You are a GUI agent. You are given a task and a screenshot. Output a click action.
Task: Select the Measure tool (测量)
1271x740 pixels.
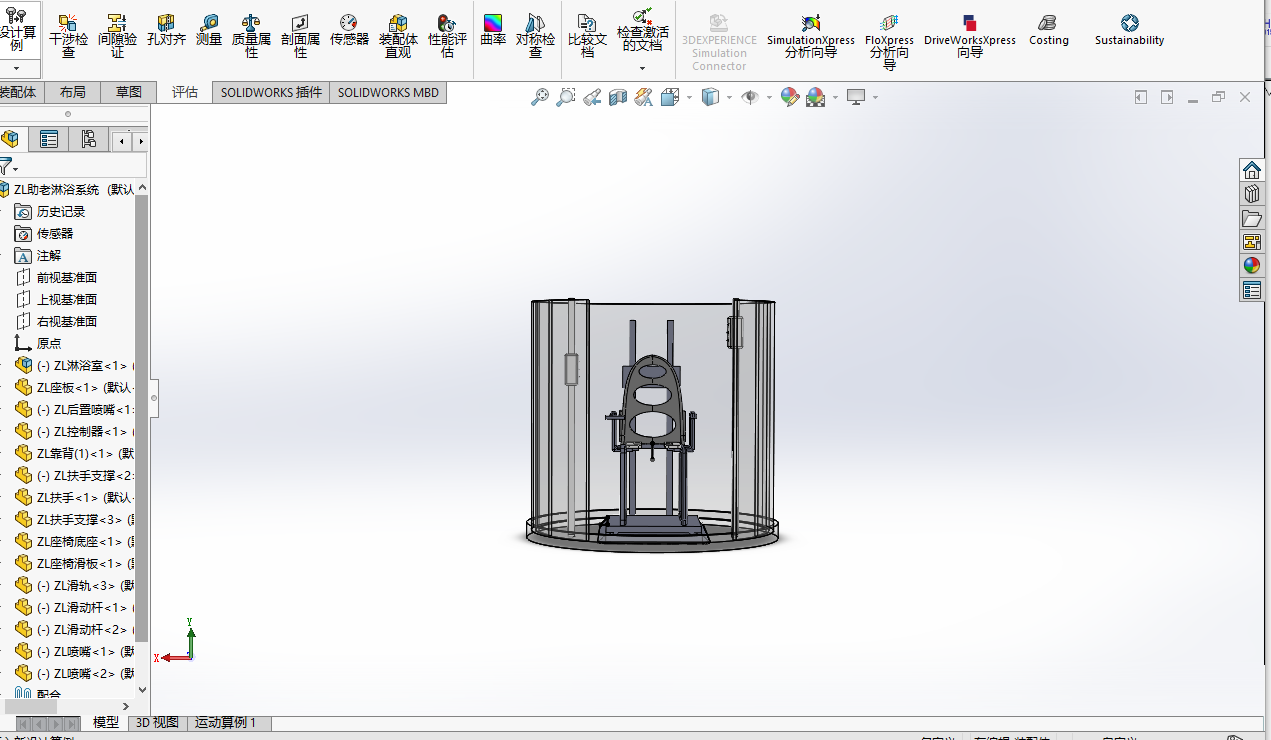pos(209,30)
